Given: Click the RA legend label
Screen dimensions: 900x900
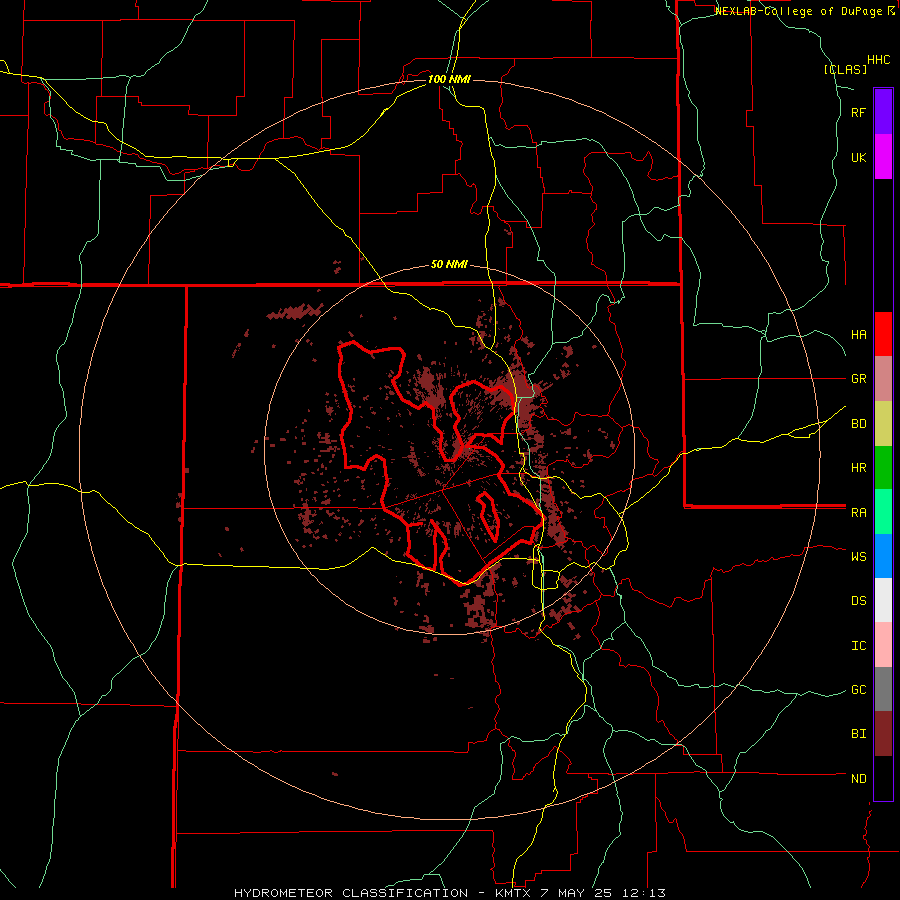Looking at the screenshot, I should 859,513.
